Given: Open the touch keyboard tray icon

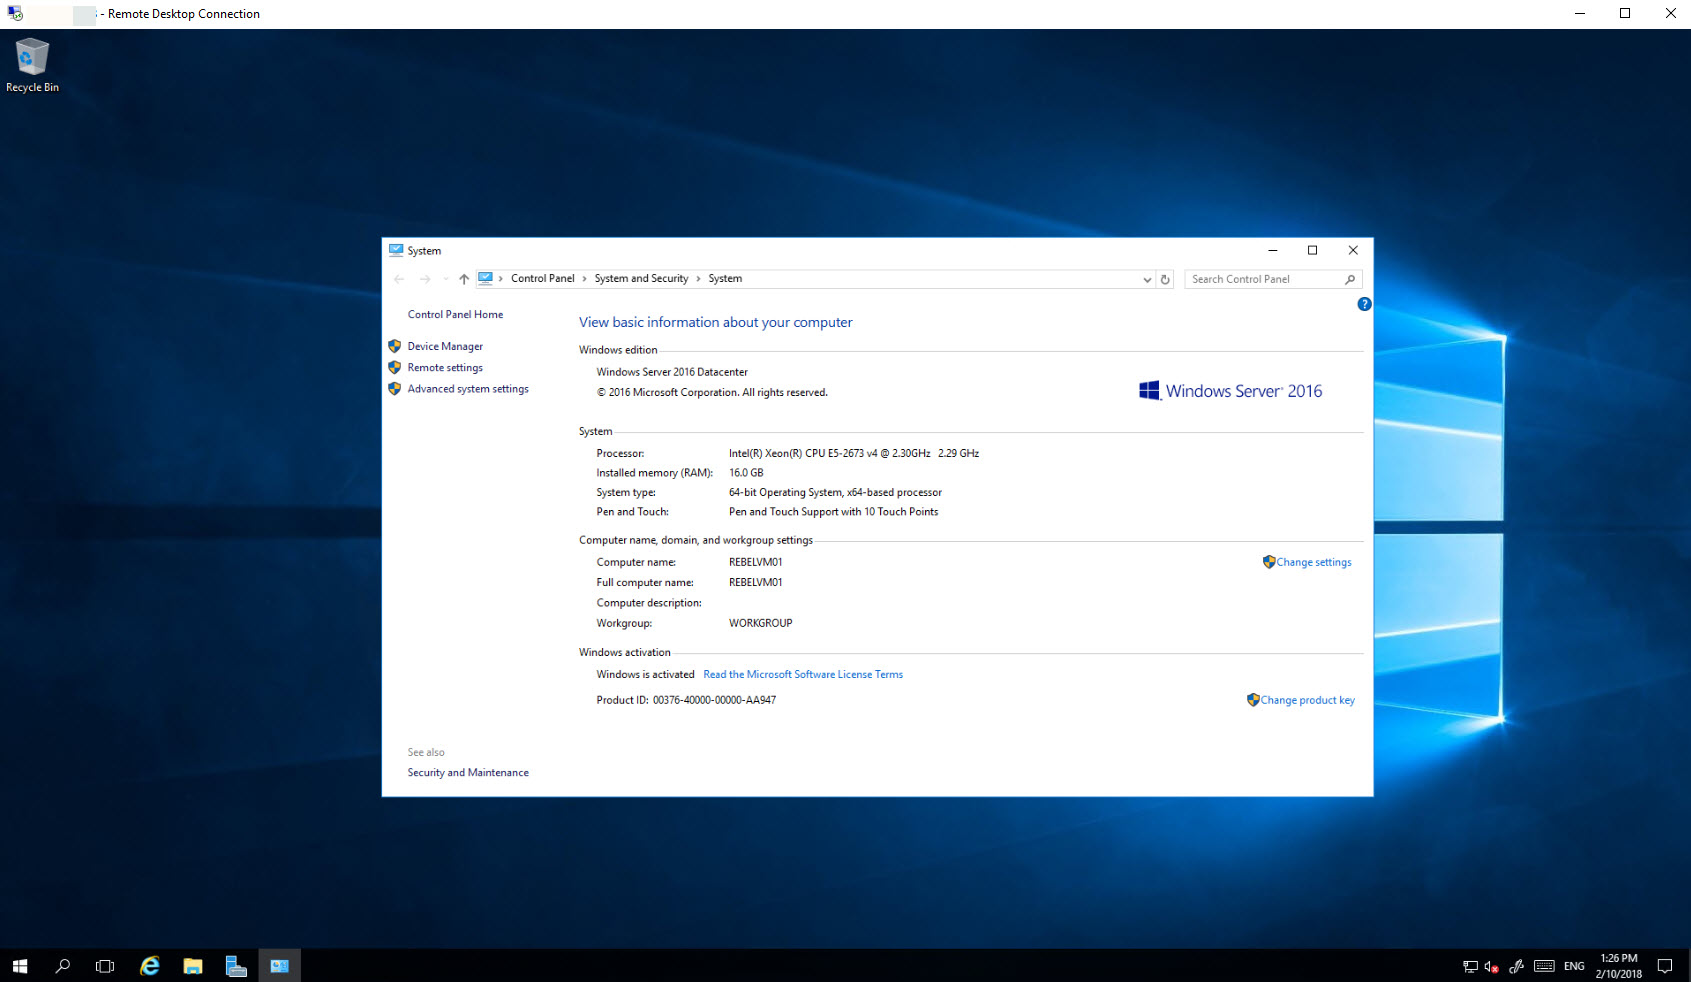Looking at the screenshot, I should pos(1544,967).
